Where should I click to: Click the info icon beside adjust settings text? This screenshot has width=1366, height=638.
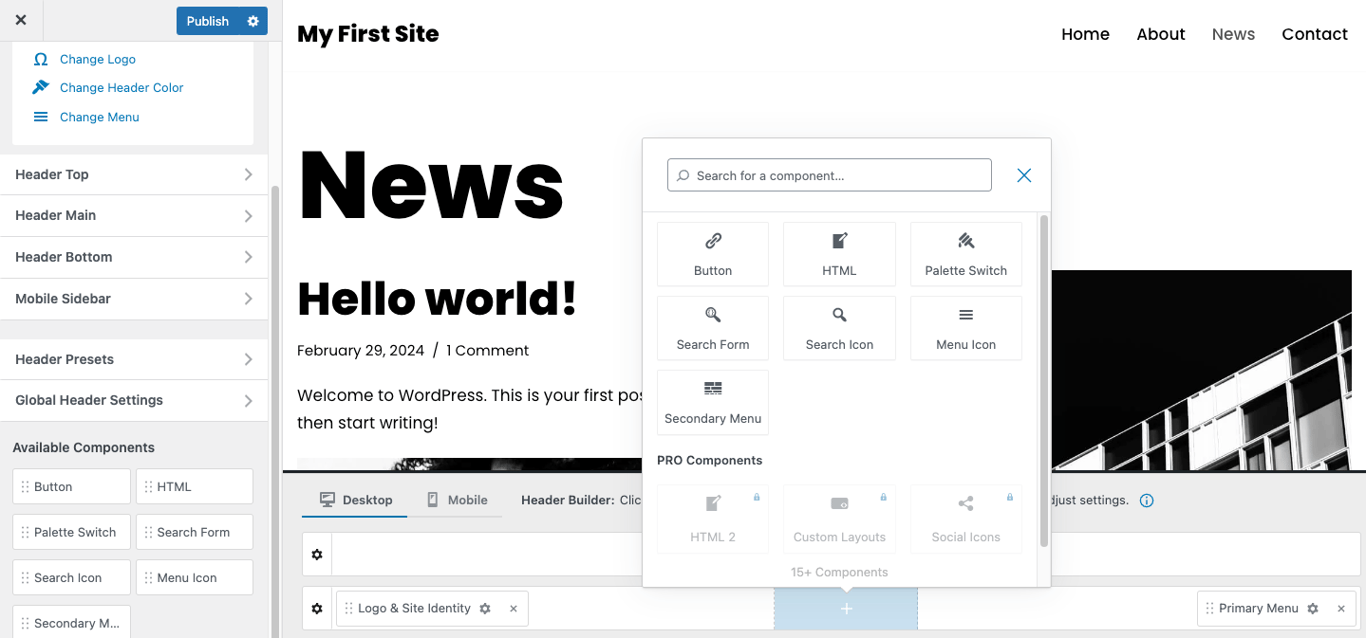point(1146,500)
